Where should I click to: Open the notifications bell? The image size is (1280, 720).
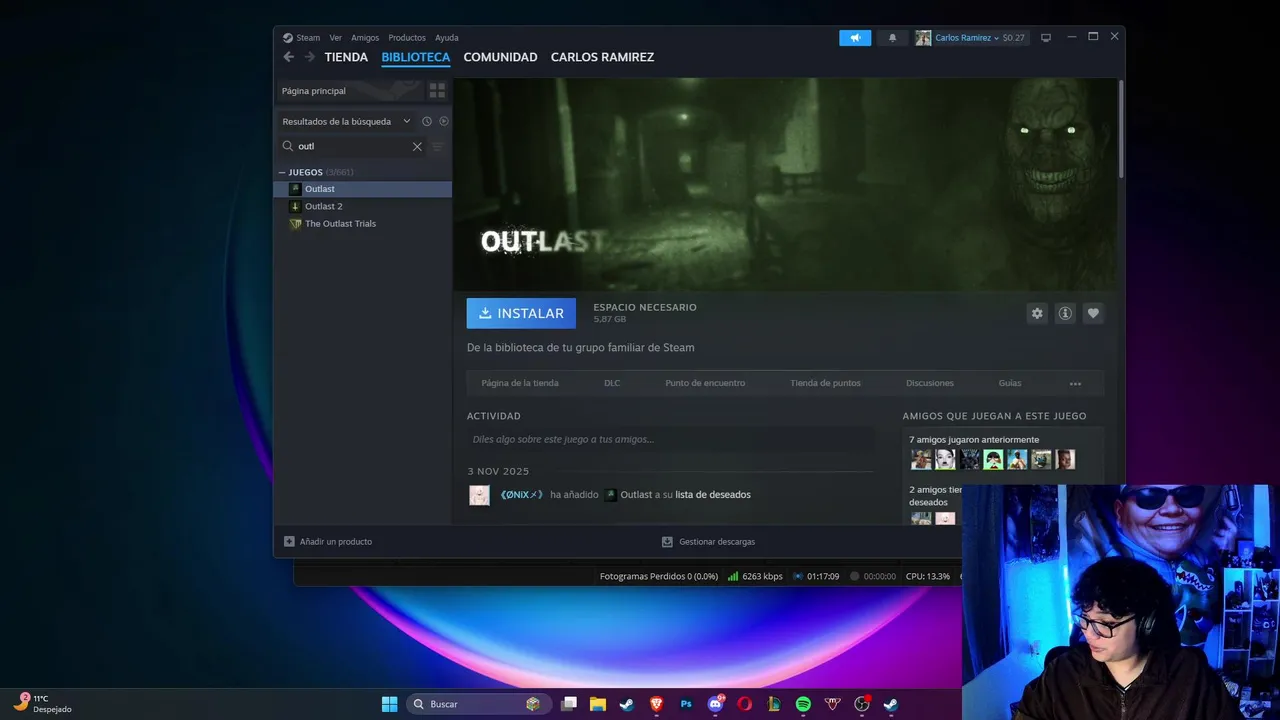(x=893, y=38)
